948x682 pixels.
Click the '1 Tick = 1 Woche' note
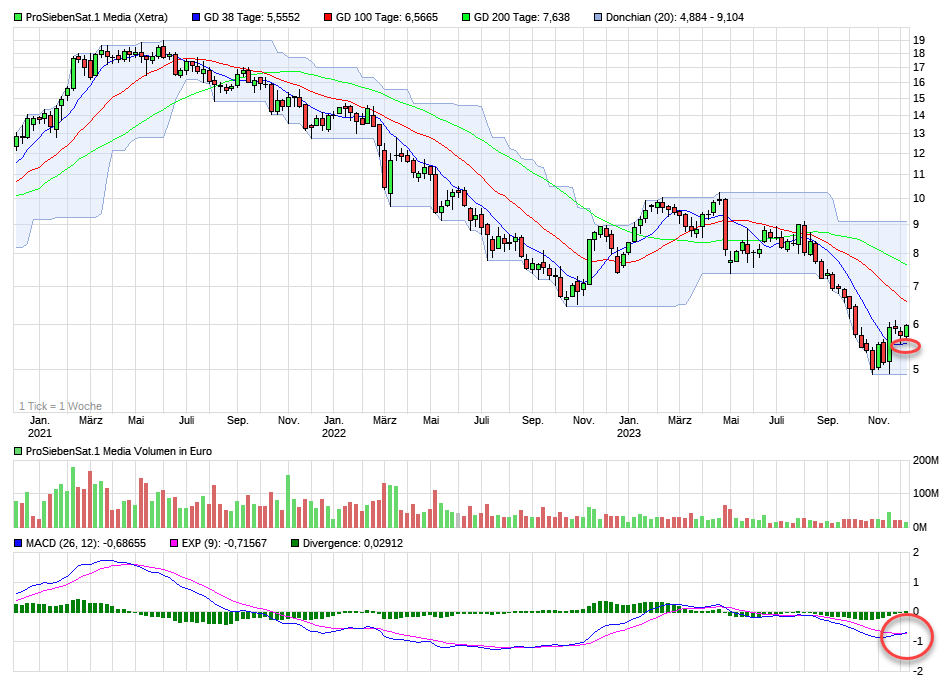(60, 406)
